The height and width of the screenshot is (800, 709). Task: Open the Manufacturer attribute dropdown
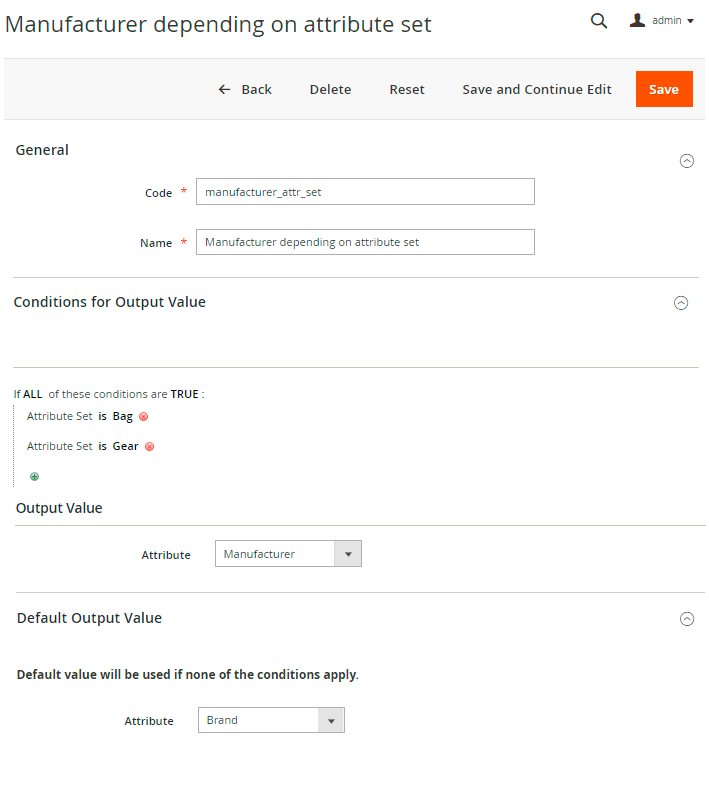coord(288,554)
